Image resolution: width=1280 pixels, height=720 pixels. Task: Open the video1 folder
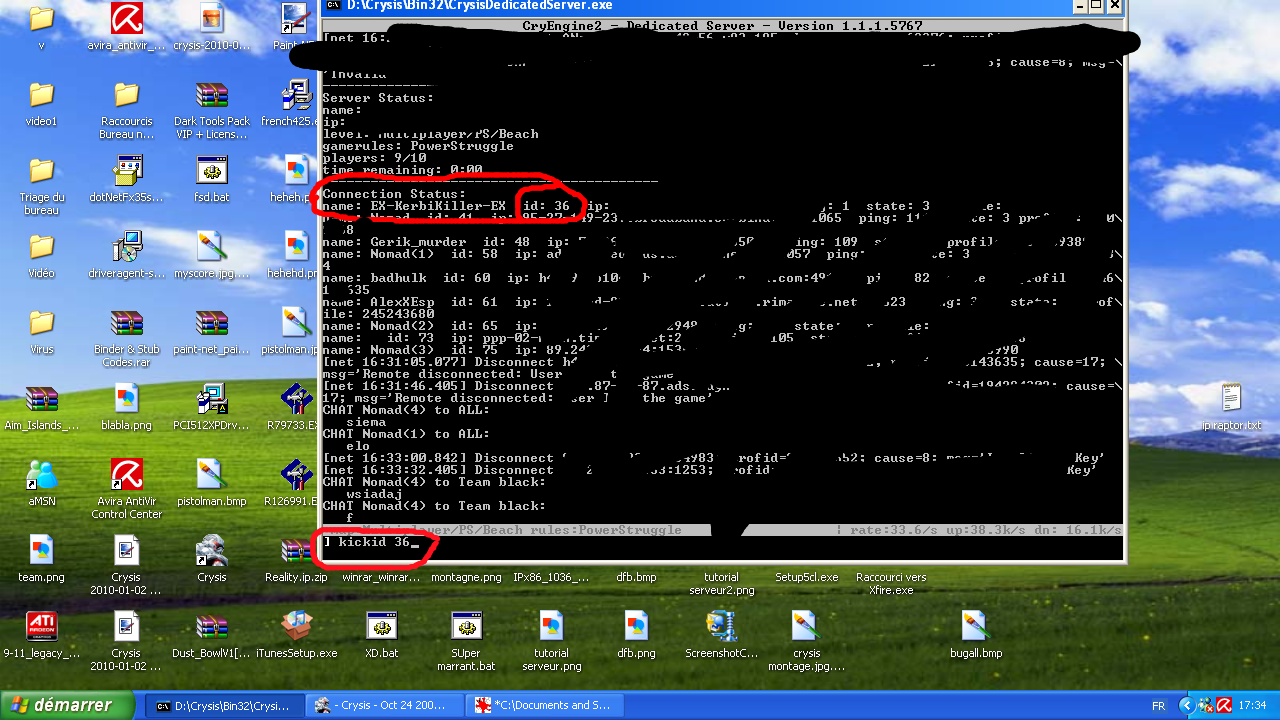[x=41, y=95]
